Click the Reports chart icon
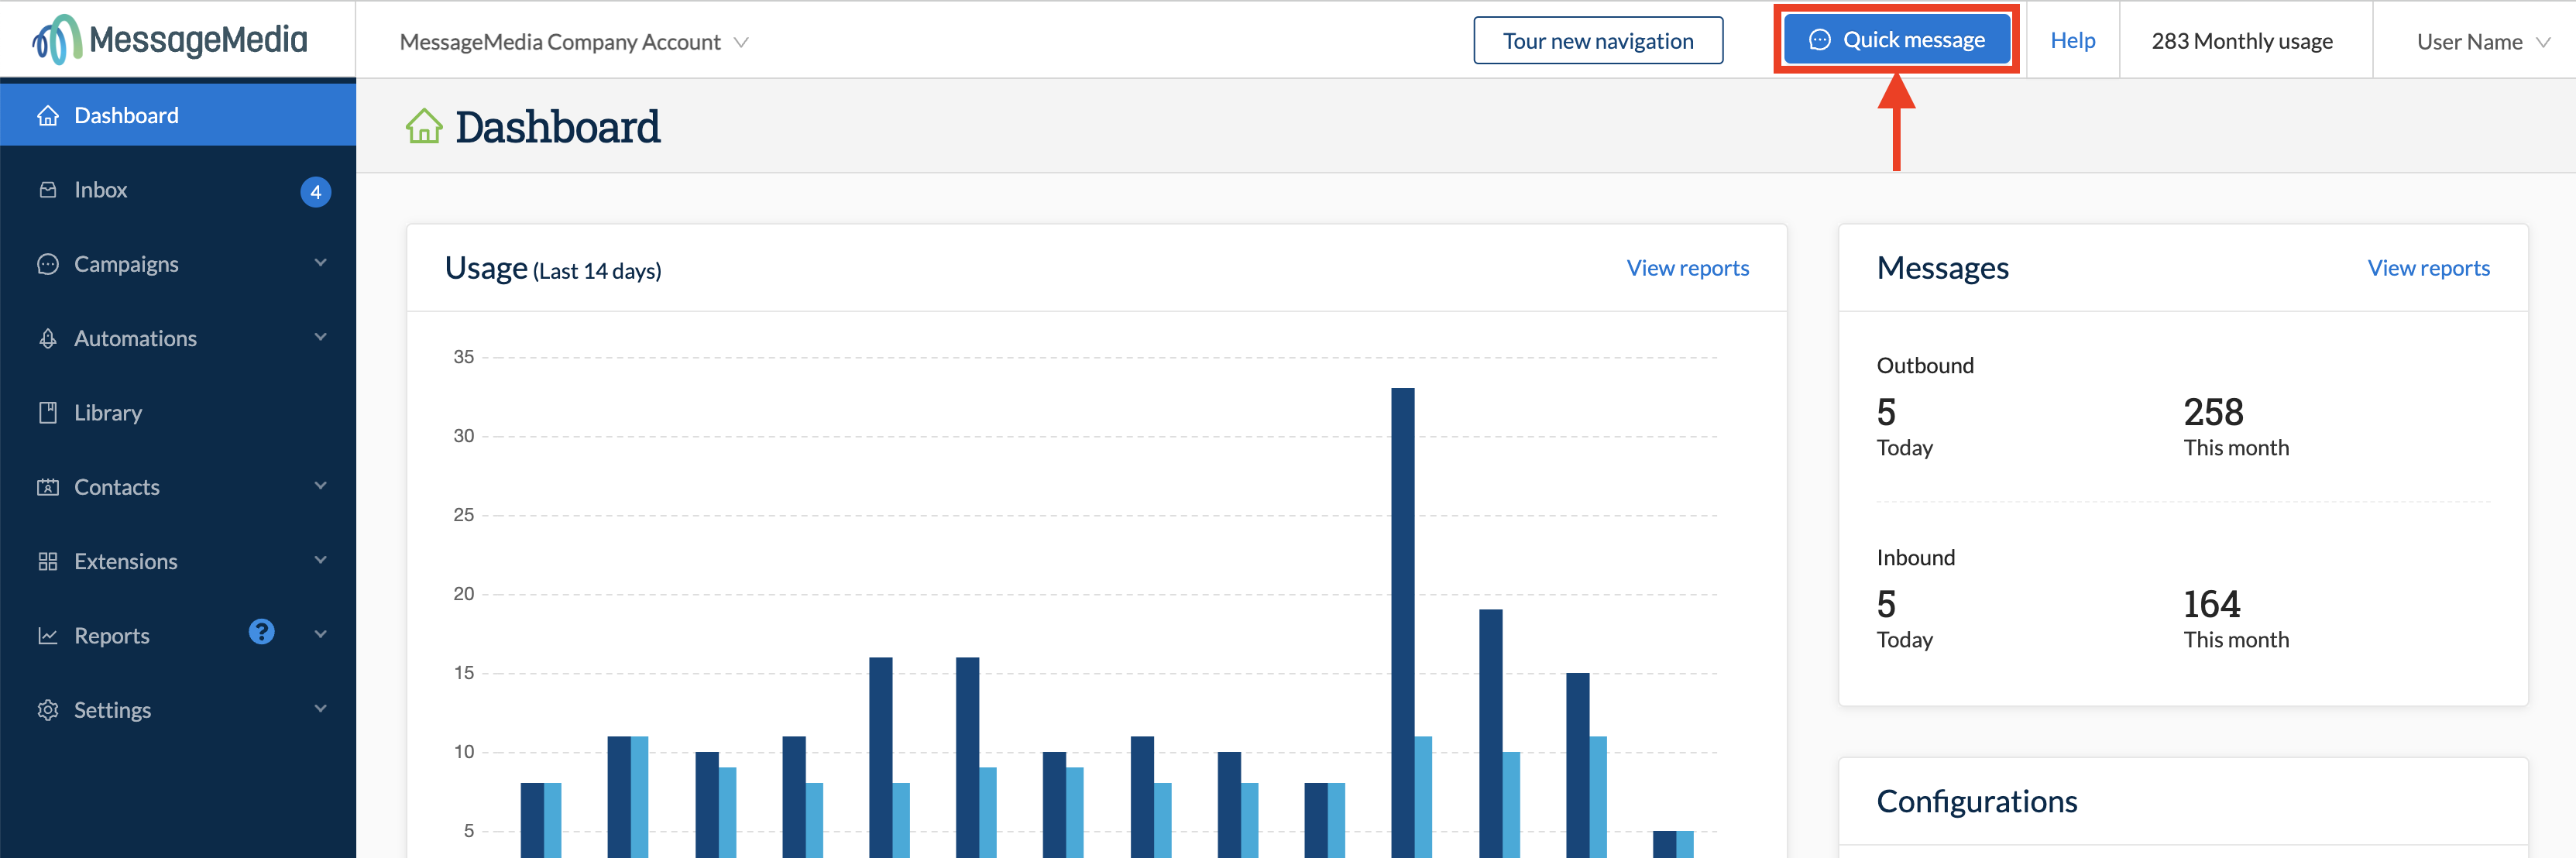Screen dimensions: 2576x858 pos(48,636)
